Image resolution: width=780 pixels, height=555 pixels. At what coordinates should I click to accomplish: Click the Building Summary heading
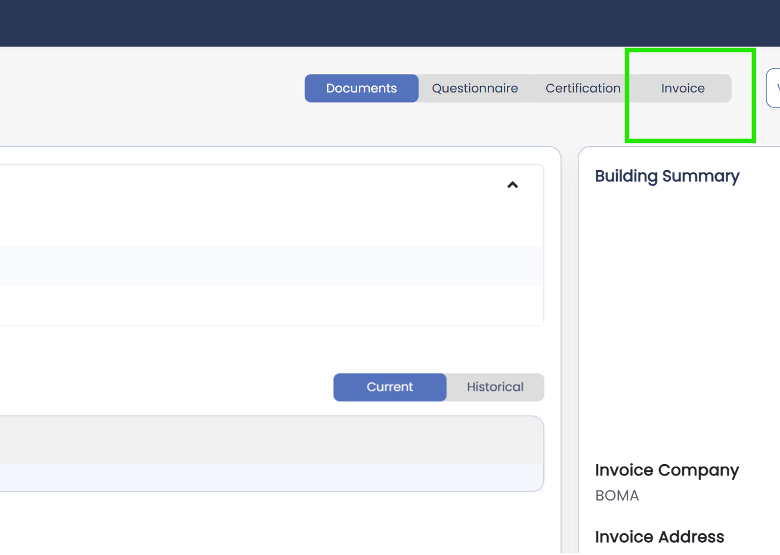coord(667,176)
